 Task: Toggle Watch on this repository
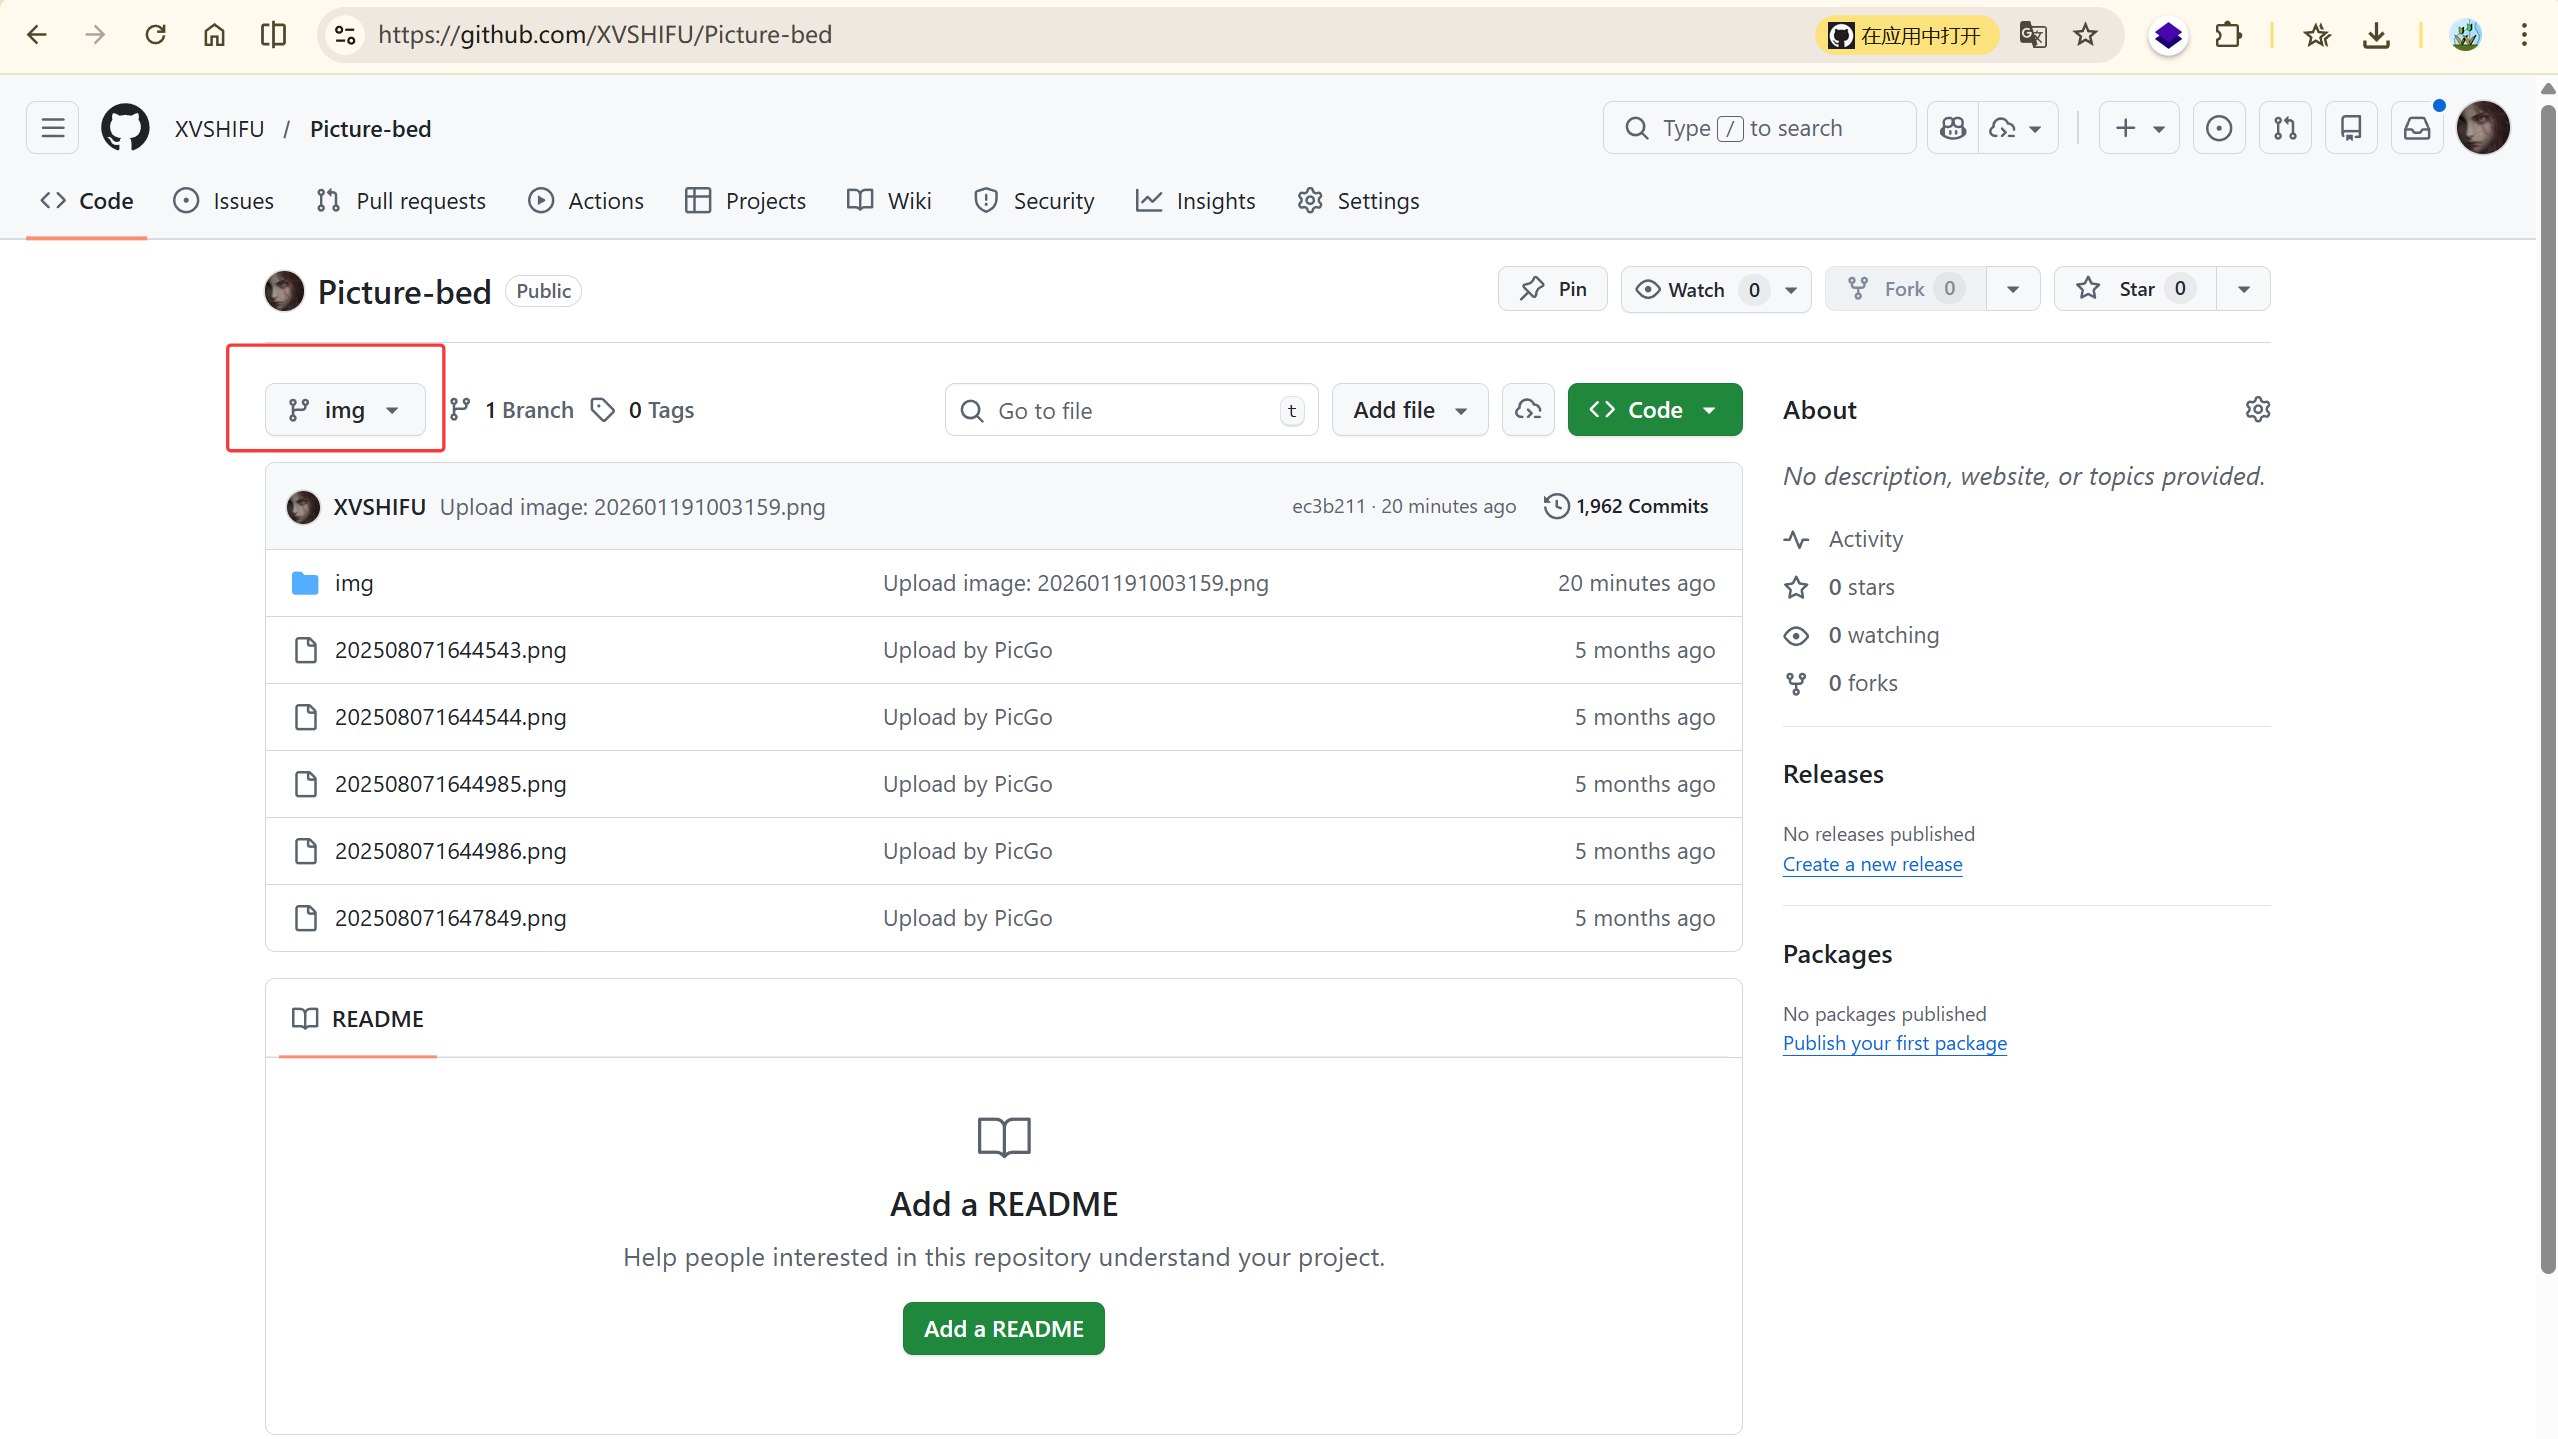pyautogui.click(x=1696, y=290)
